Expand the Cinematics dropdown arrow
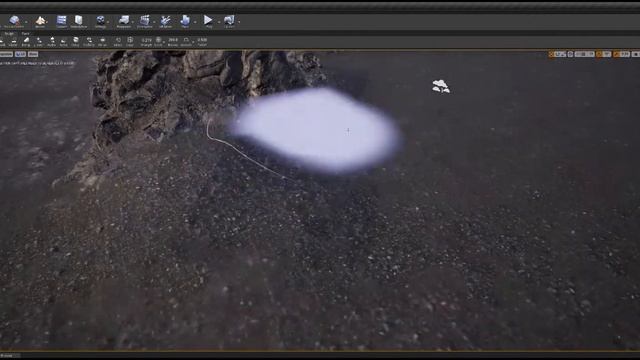640x360 pixels. pos(155,22)
